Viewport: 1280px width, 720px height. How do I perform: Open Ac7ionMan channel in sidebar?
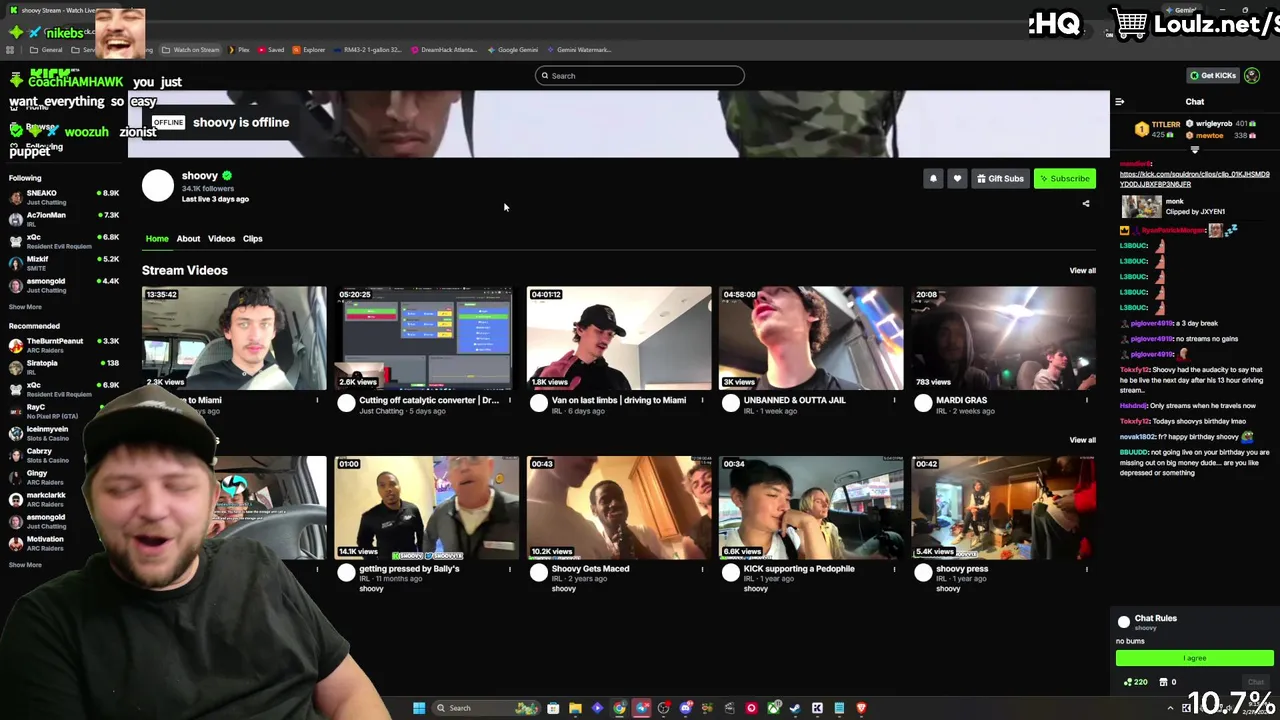click(x=63, y=219)
